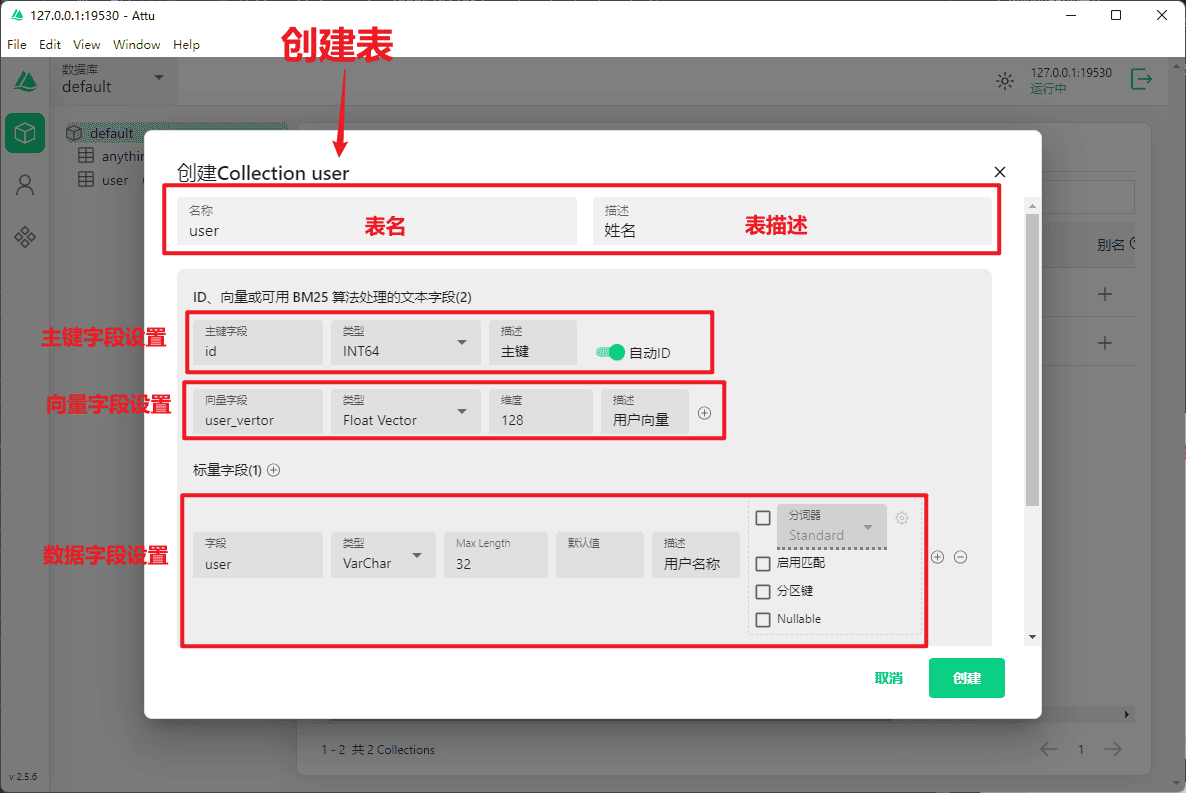
Task: Close the Create Collection dialog
Action: pos(1000,172)
